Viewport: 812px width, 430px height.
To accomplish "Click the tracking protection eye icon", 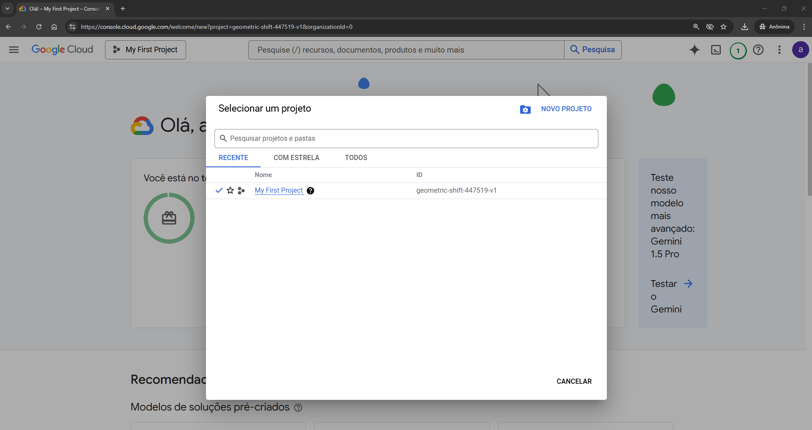I will tap(710, 27).
